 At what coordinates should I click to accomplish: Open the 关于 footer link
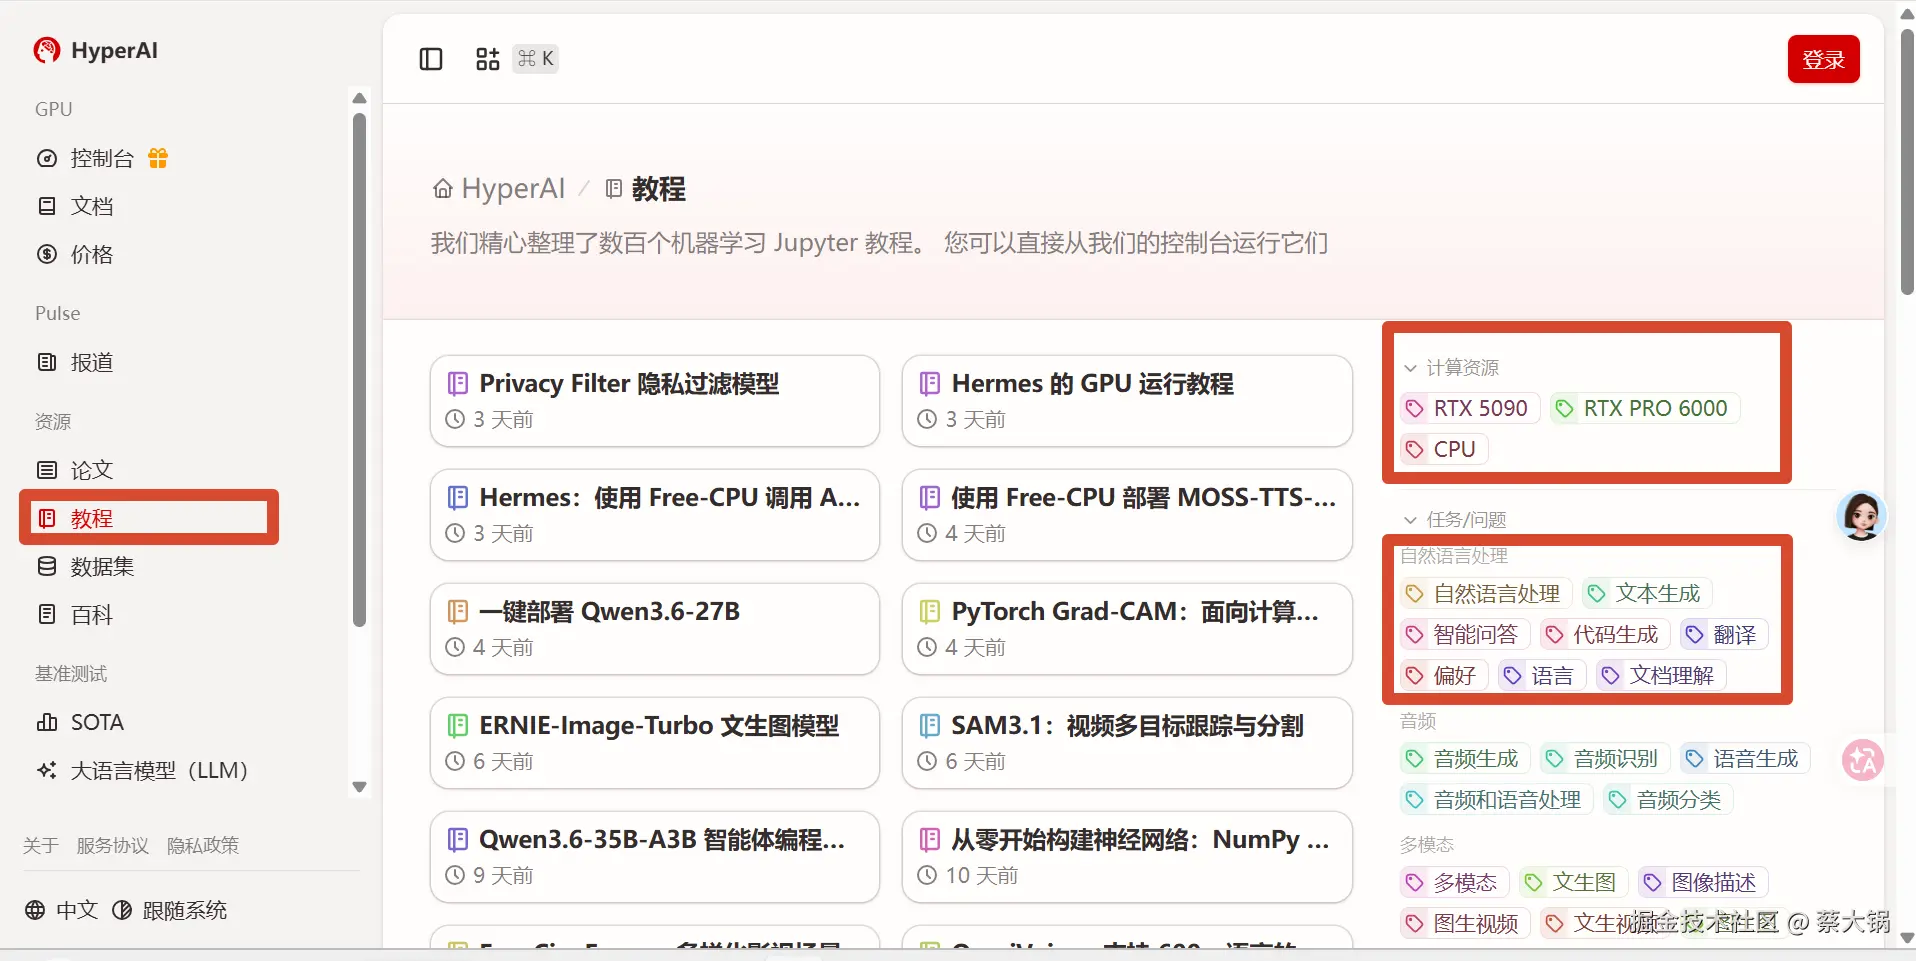tap(41, 845)
